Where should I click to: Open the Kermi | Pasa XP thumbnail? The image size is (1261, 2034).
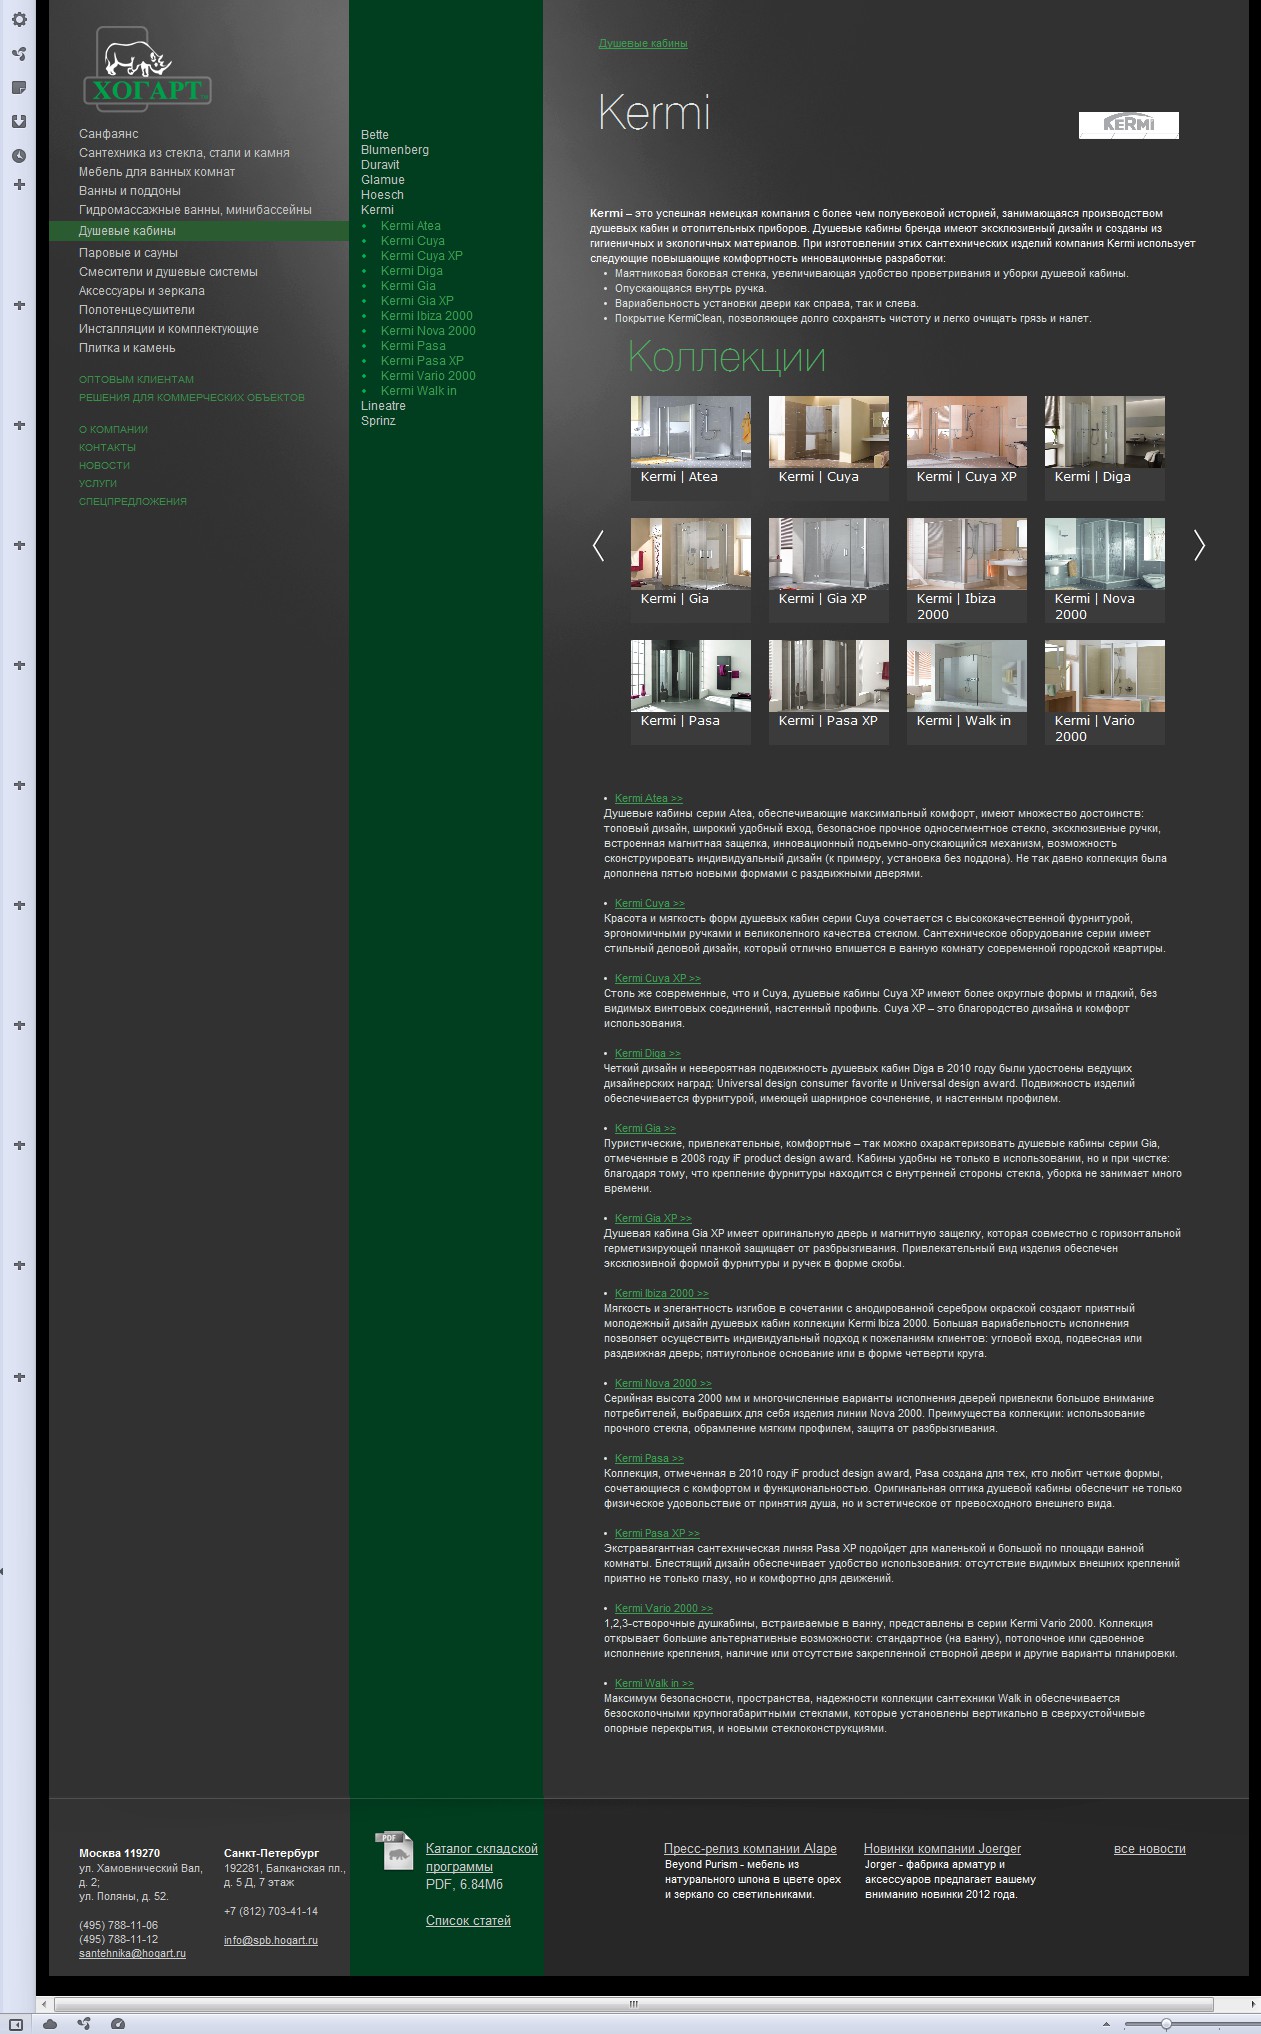pos(828,692)
